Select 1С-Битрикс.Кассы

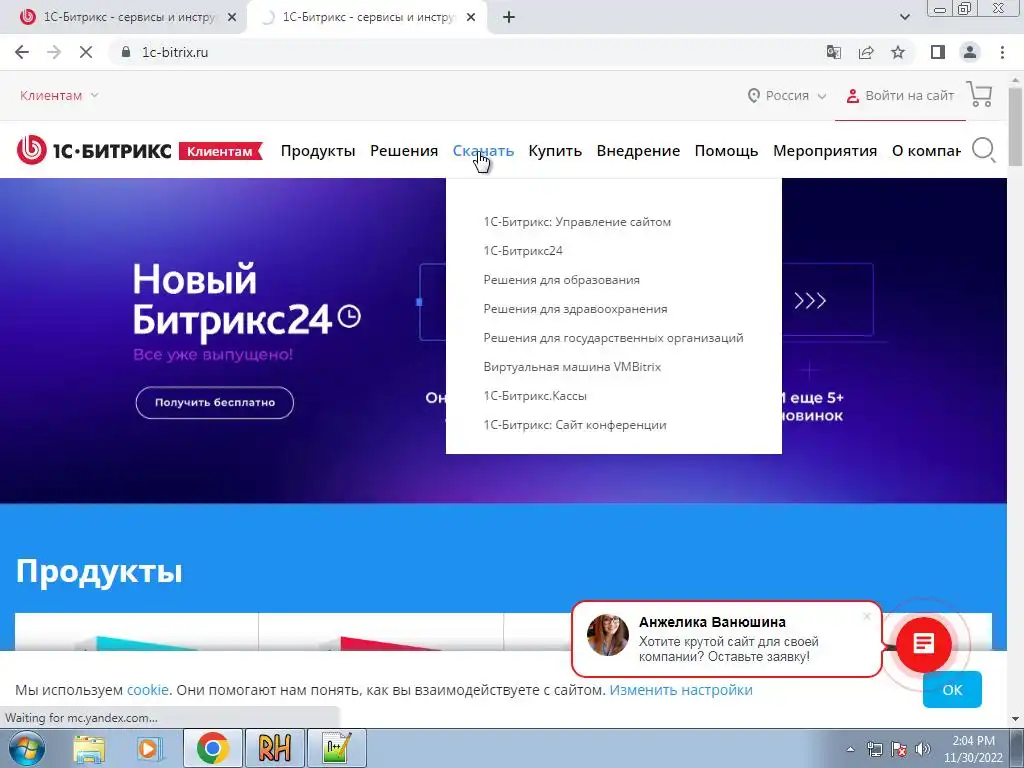[535, 396]
